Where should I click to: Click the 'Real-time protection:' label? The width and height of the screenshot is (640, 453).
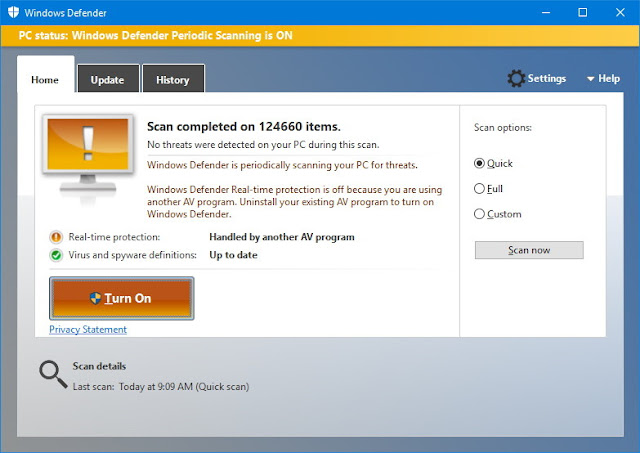(114, 237)
